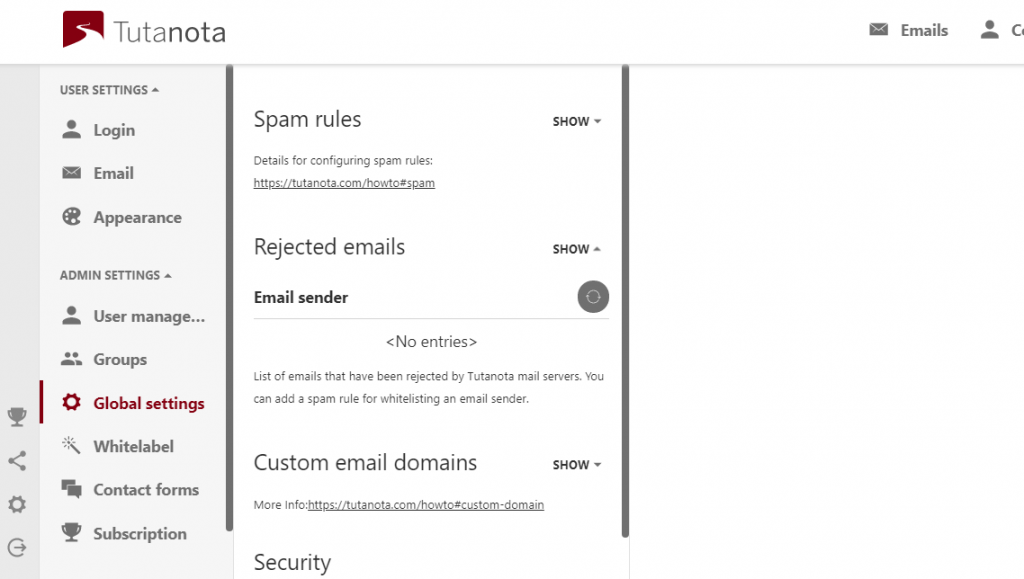Click the <No entries> text
This screenshot has width=1024, height=579.
tap(431, 341)
